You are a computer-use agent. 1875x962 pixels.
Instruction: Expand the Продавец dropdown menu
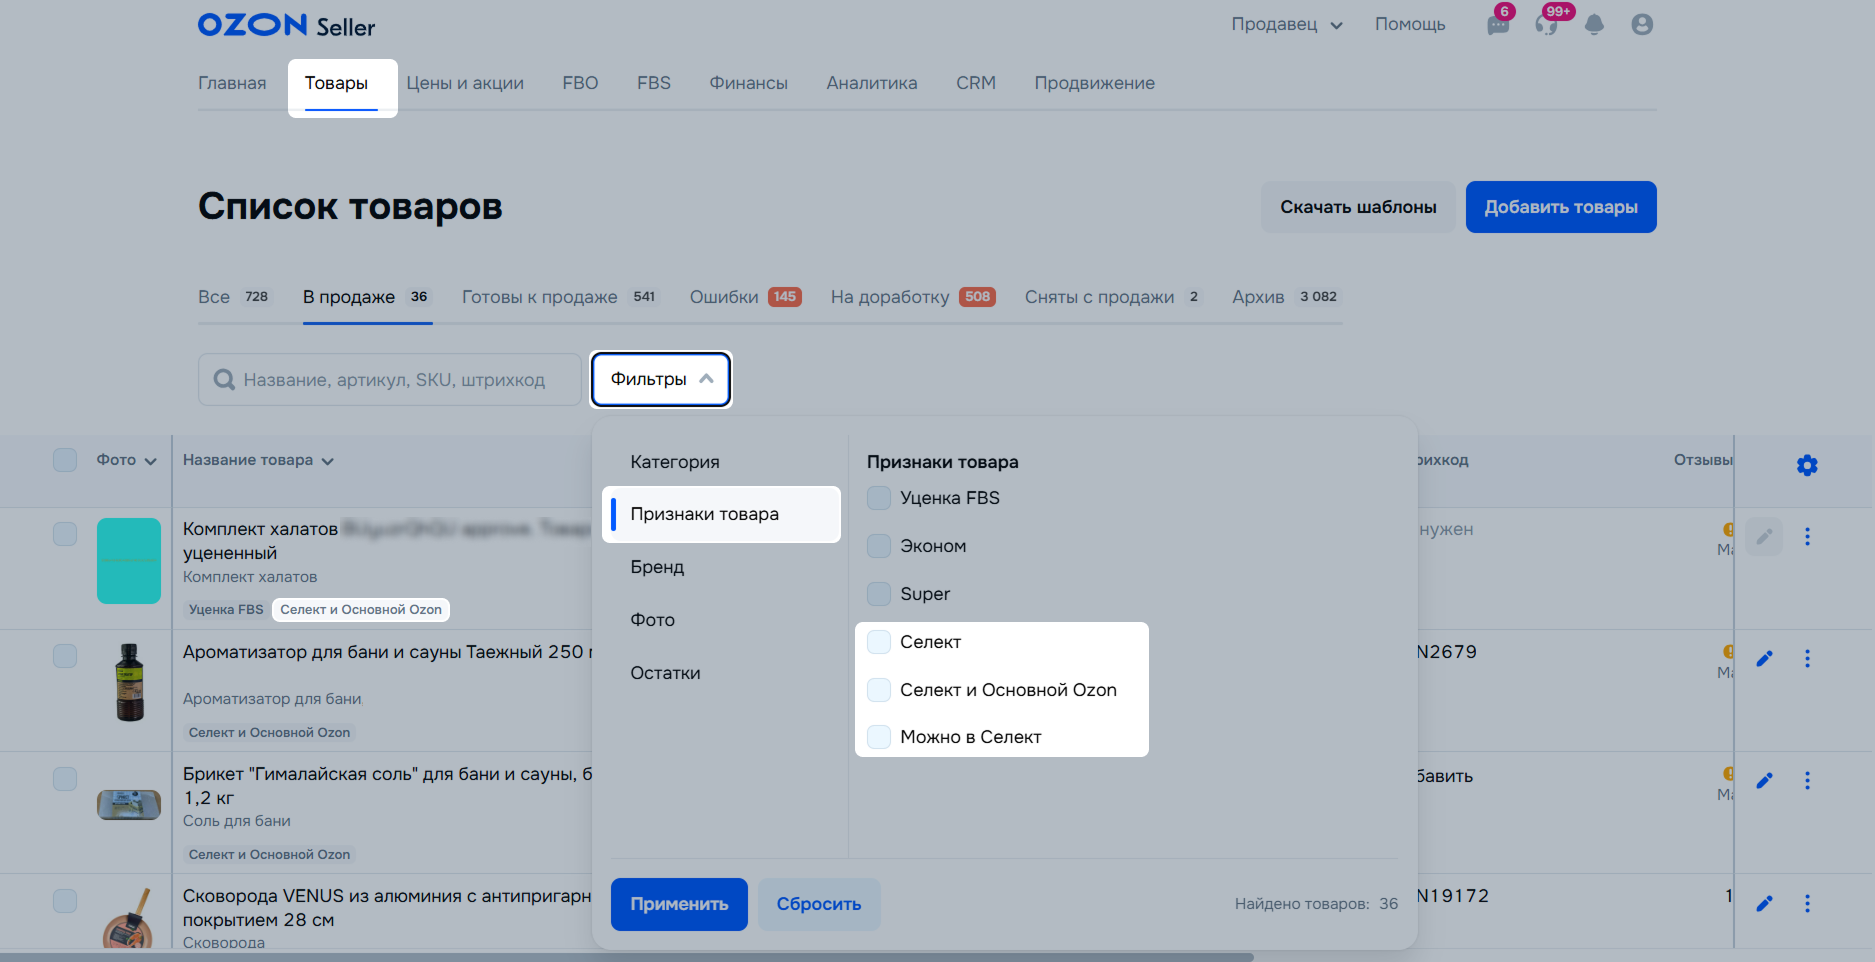coord(1286,25)
